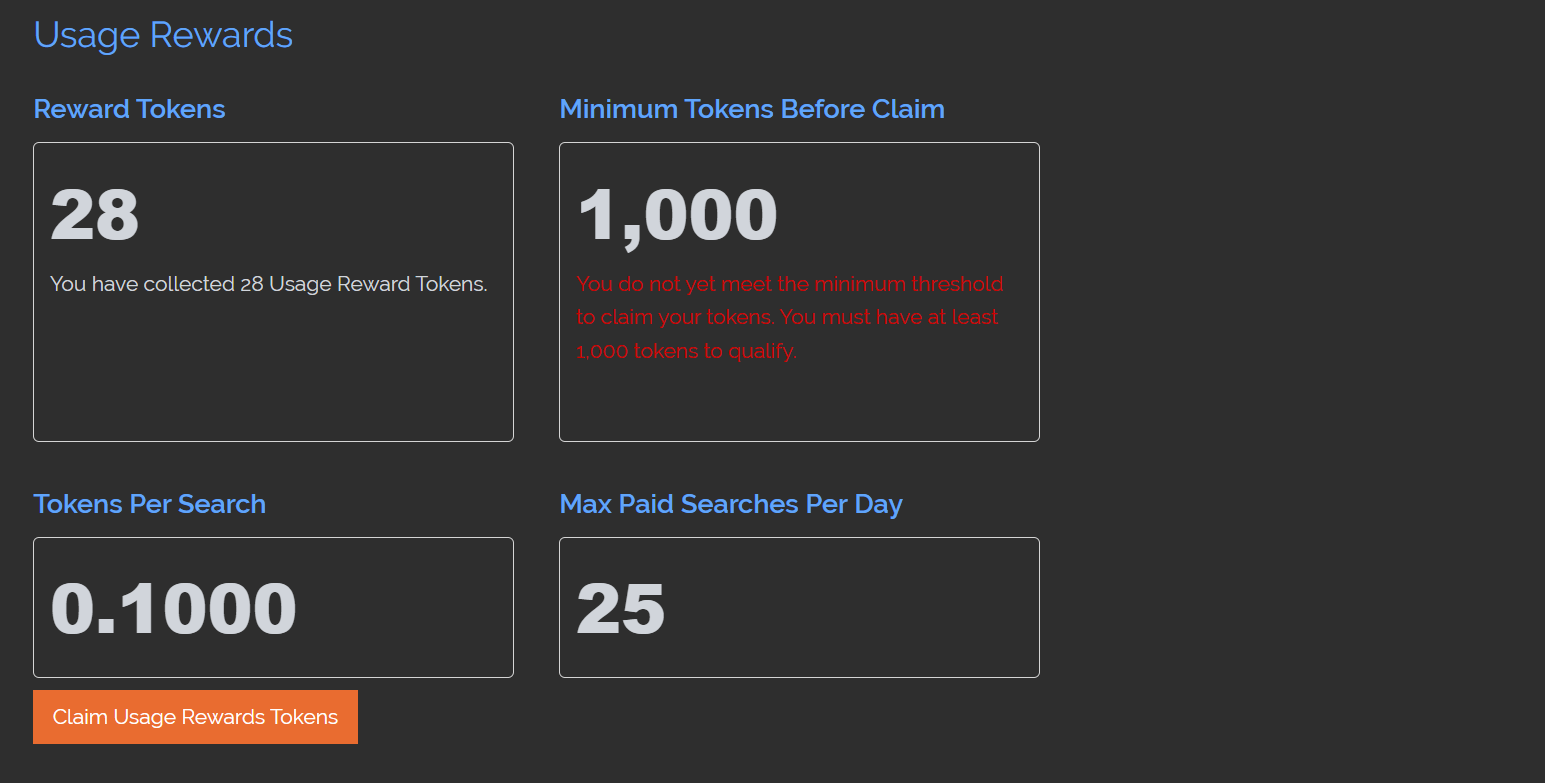Click the 1,000 minimum token value

(x=677, y=214)
